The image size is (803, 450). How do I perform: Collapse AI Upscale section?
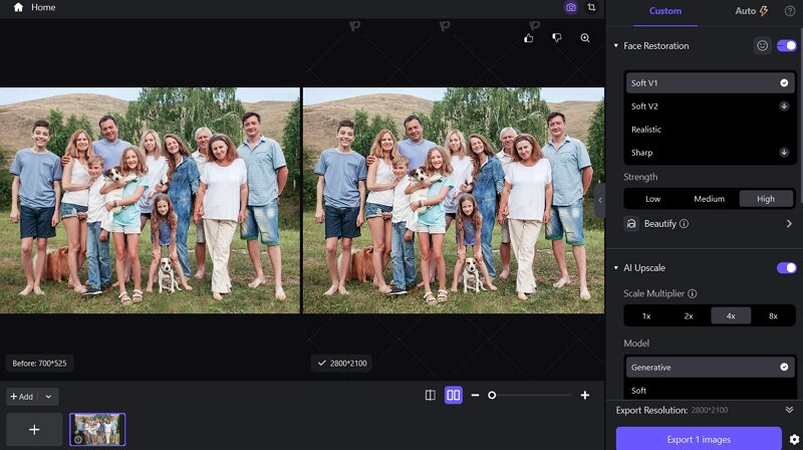coord(616,268)
